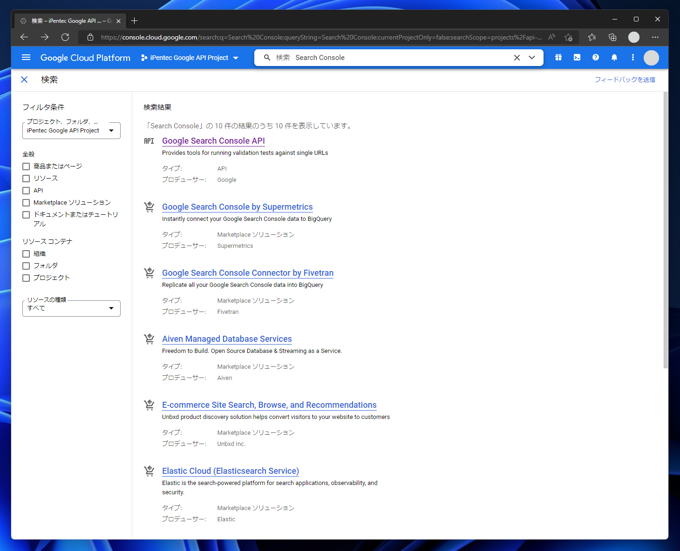
Task: Open Google account avatar in header
Action: coord(651,58)
